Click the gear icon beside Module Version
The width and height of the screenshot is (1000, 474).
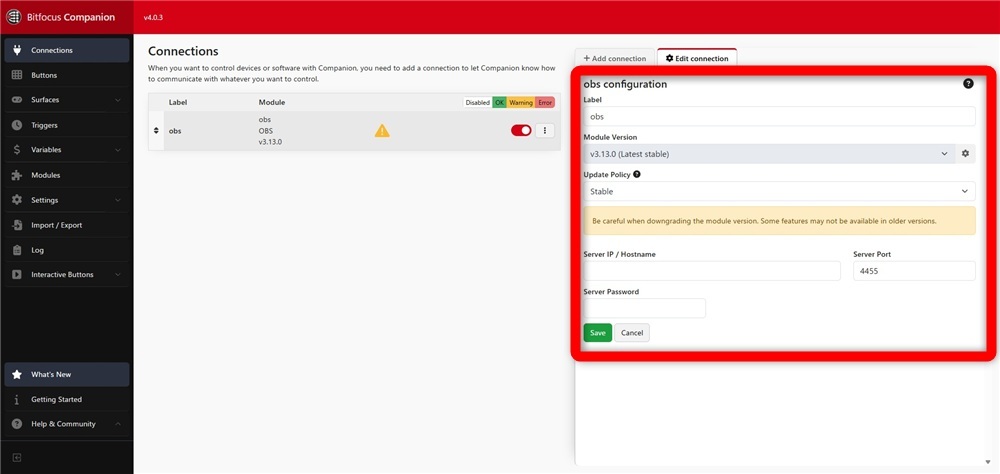pos(966,154)
